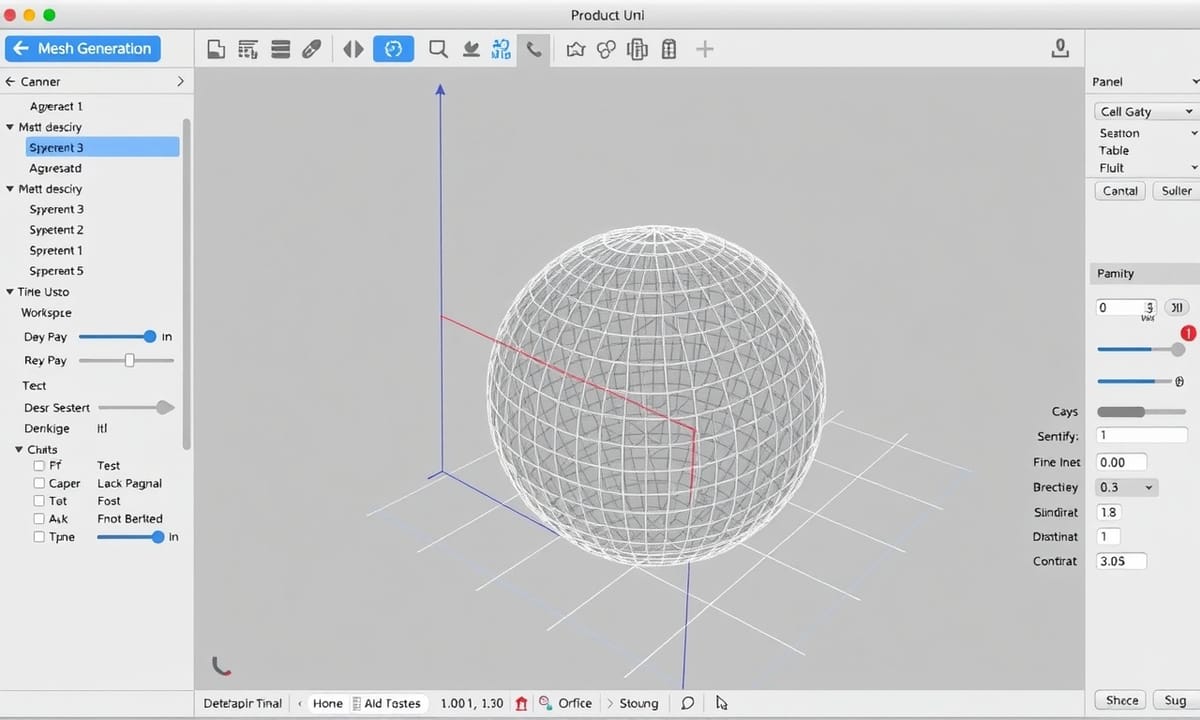Click the colored search icon beside Orfice

545,703
